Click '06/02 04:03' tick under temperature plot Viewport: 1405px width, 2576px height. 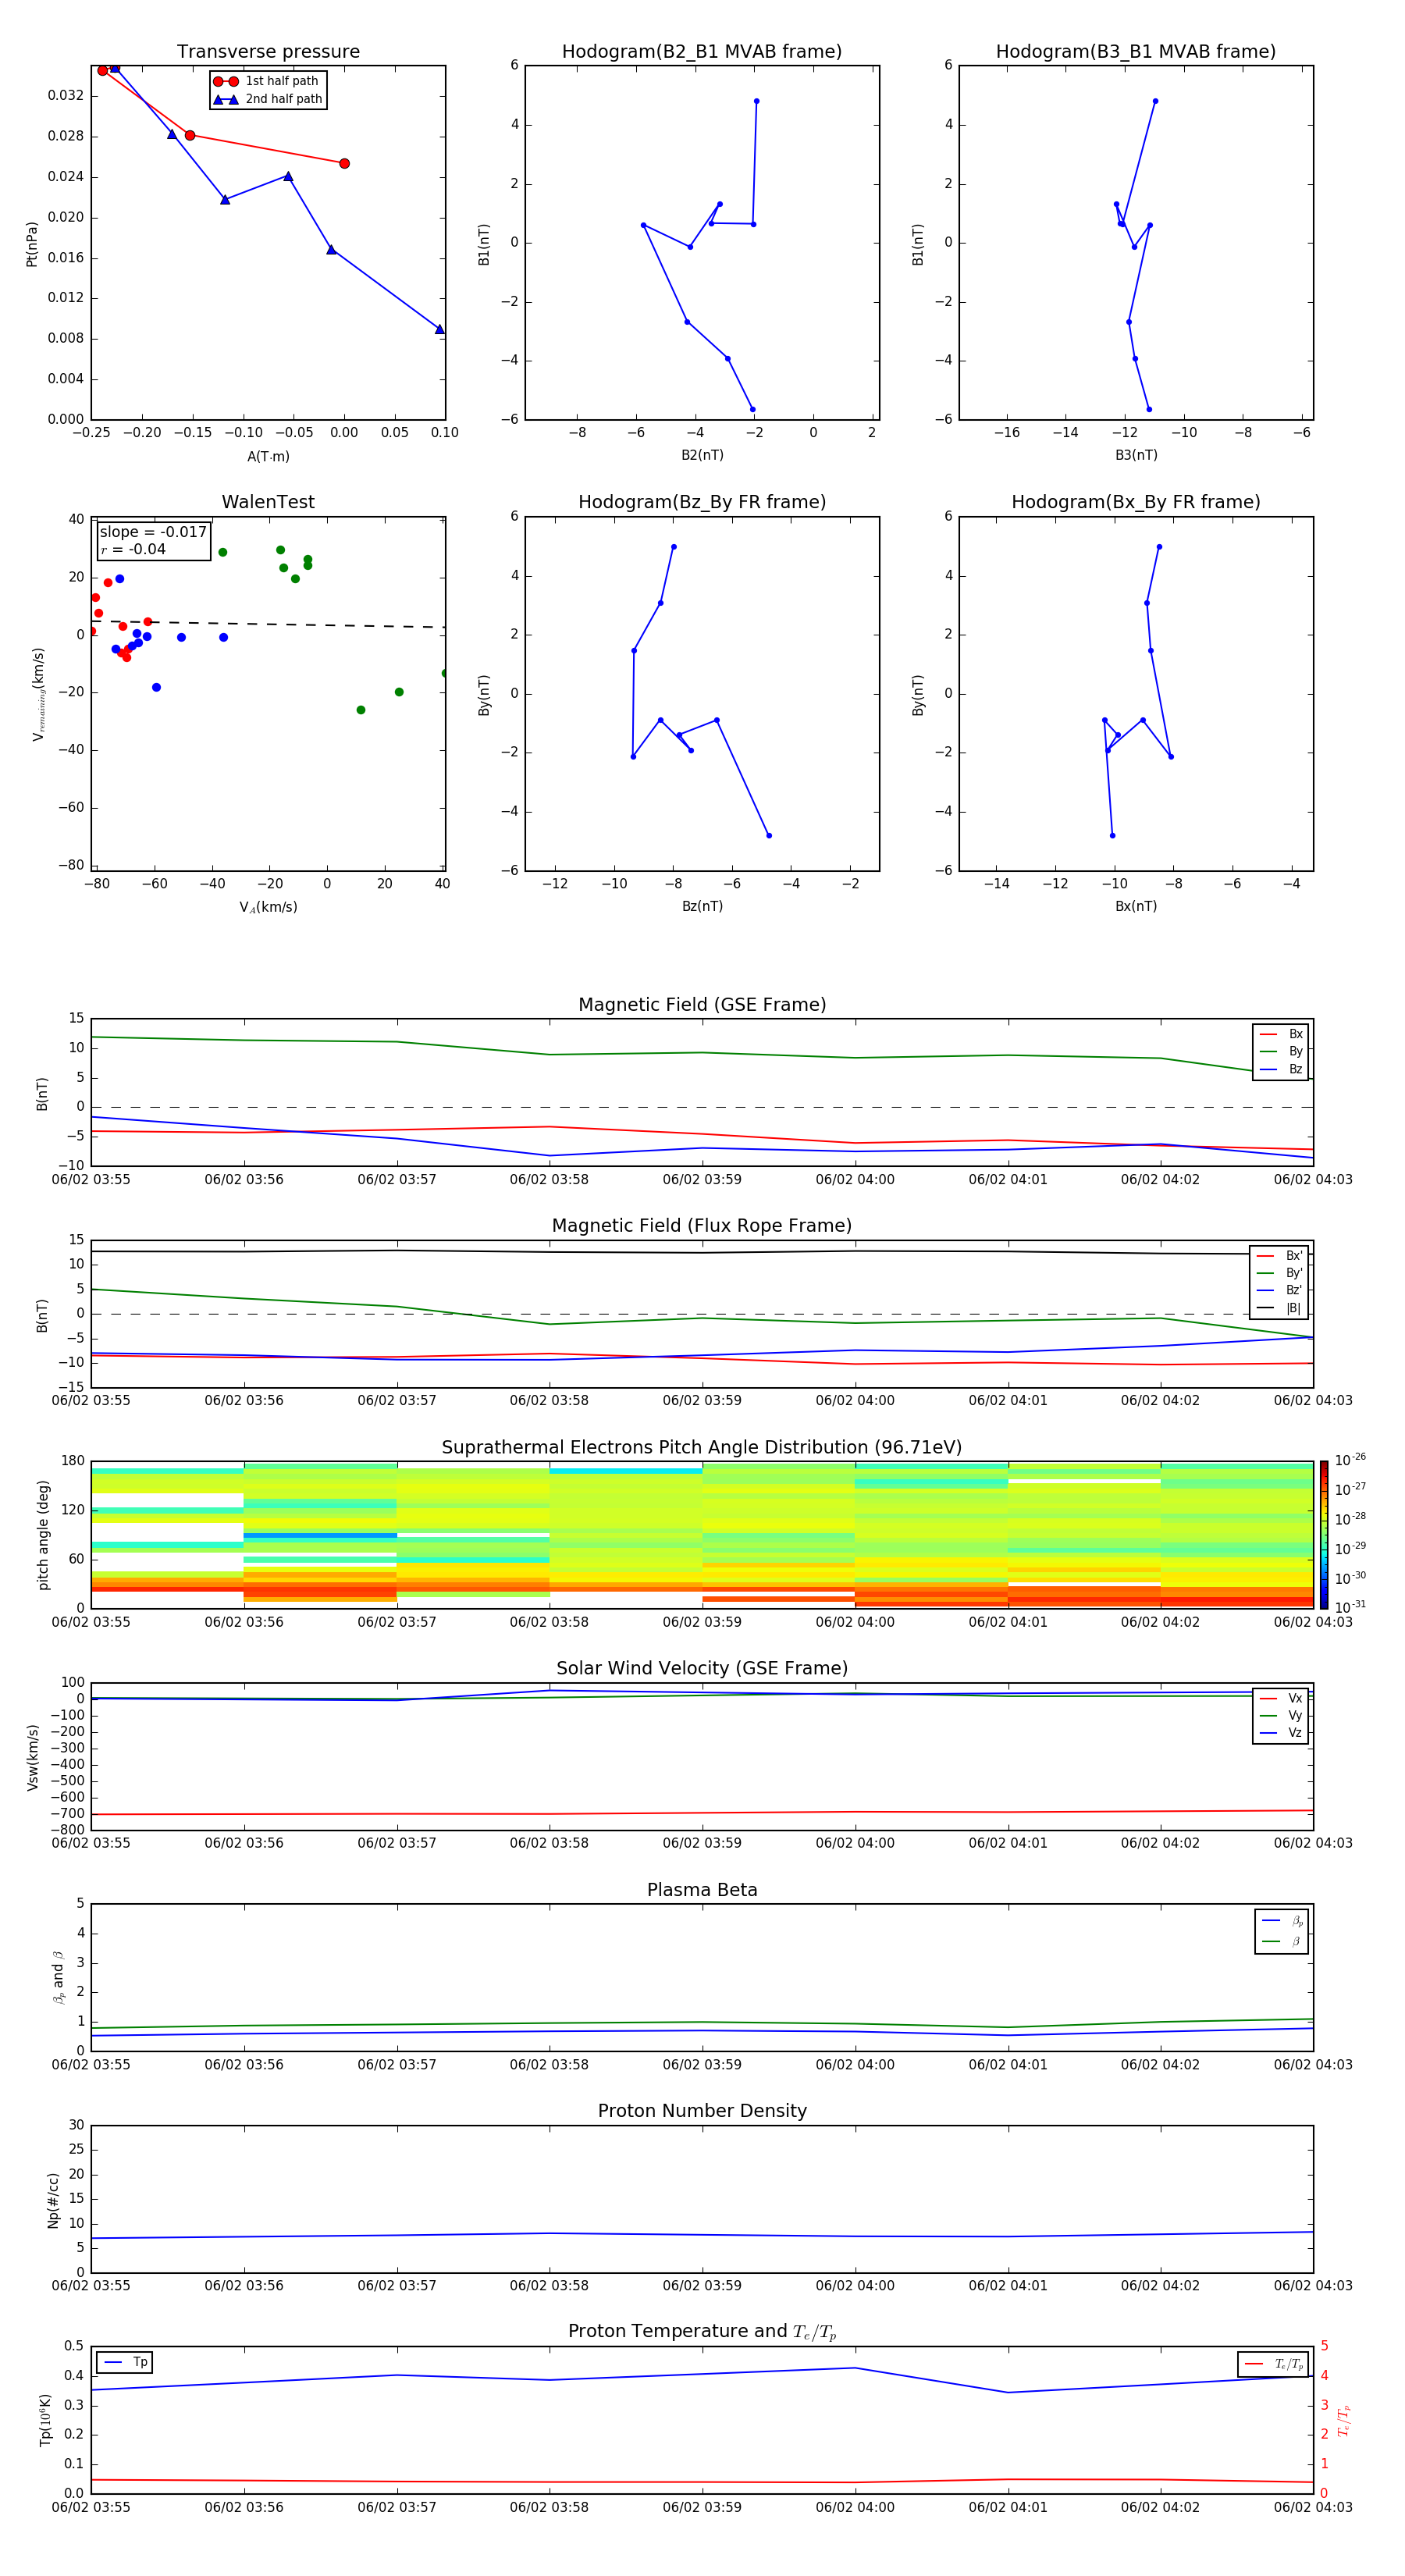[1312, 2507]
